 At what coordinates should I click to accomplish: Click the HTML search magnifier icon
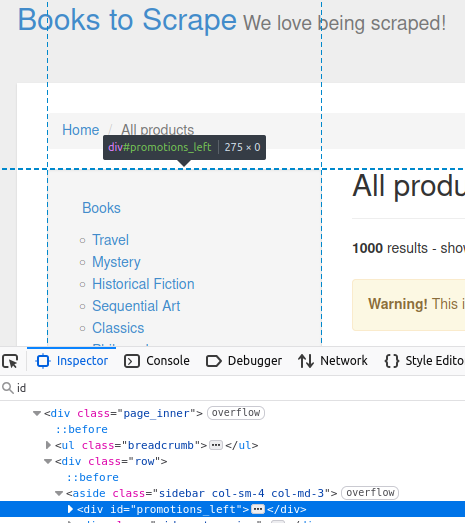(x=8, y=388)
